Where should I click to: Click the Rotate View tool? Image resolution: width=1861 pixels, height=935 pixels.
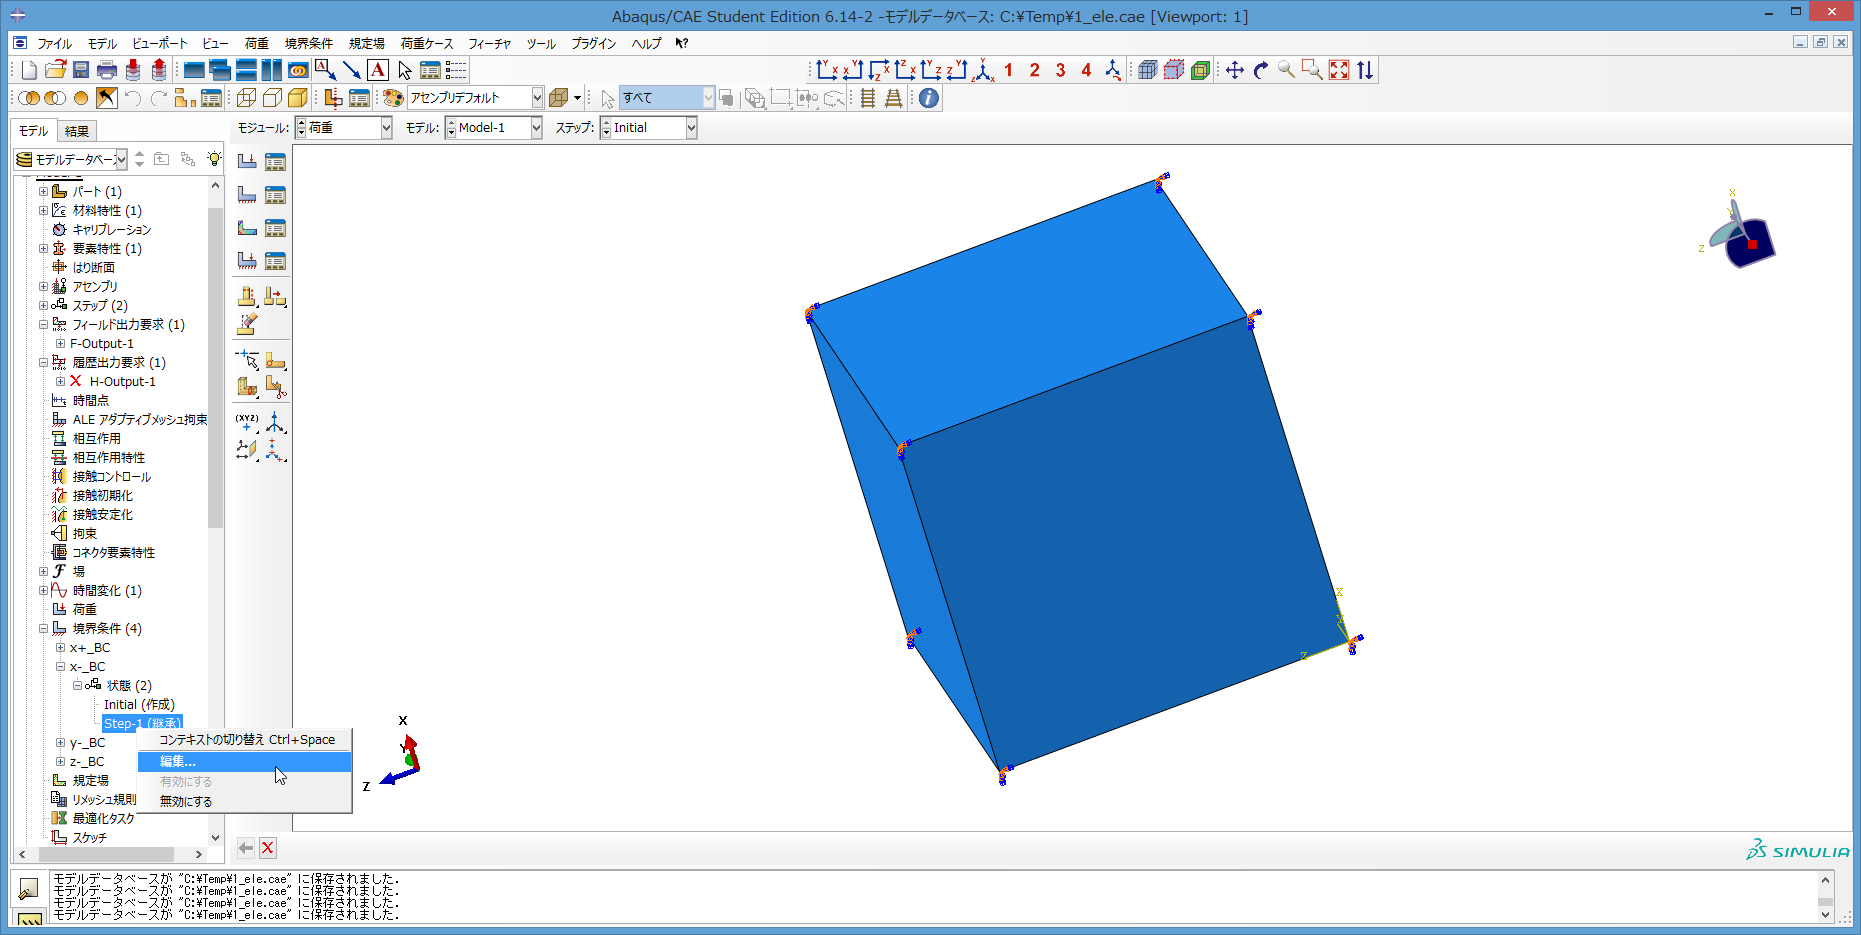coord(1260,70)
